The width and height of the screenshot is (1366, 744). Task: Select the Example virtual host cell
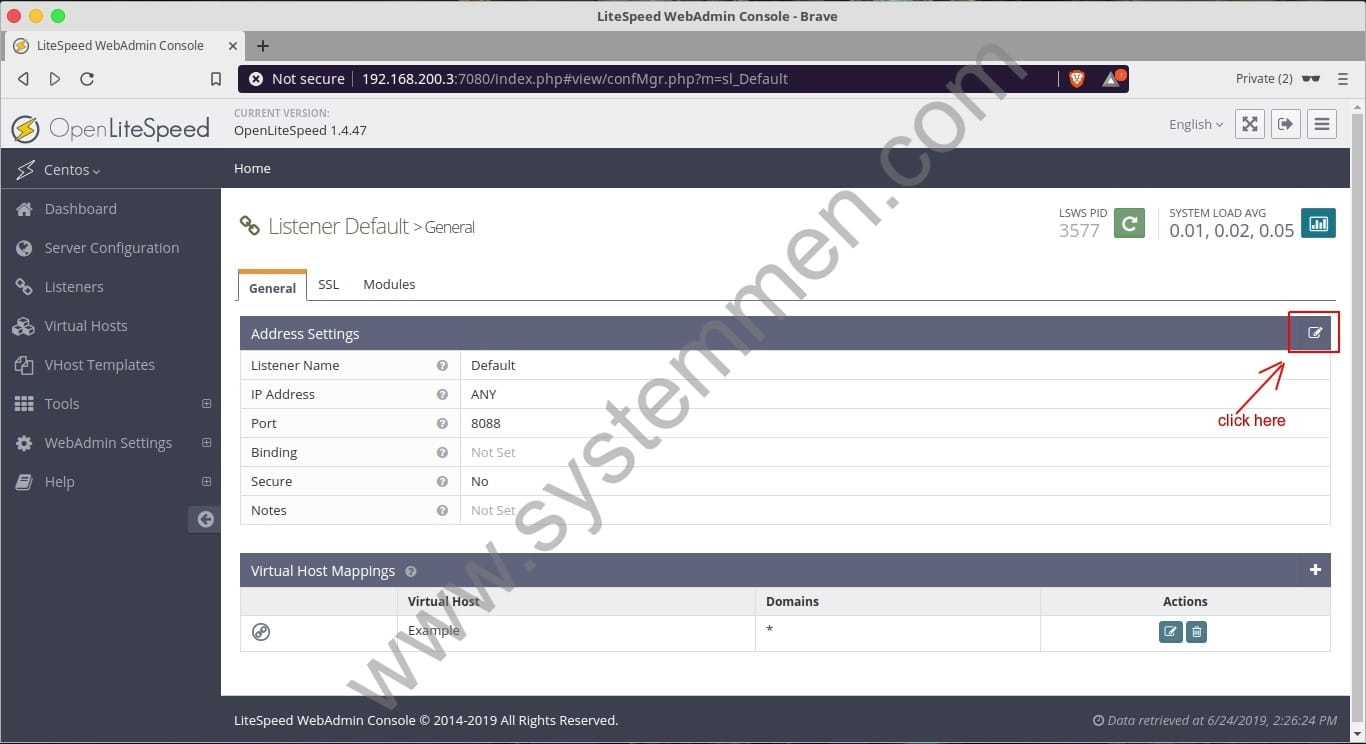click(x=576, y=633)
